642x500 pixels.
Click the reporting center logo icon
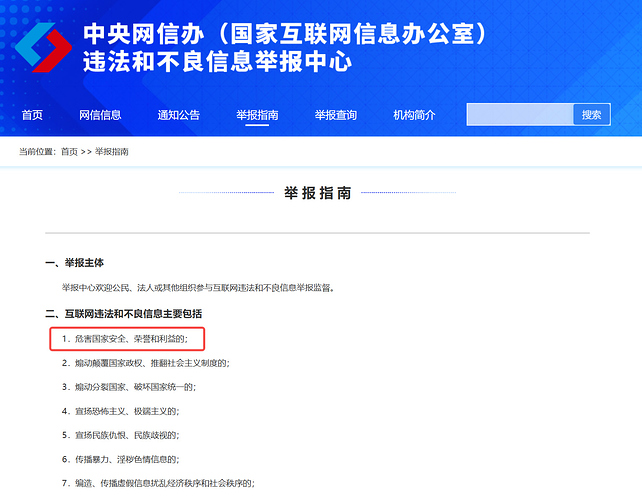click(43, 48)
